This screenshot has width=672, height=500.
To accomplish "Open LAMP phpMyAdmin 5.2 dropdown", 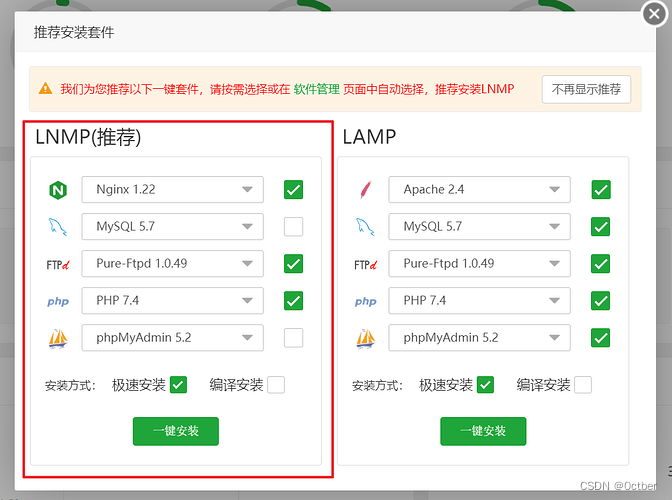I will (480, 338).
